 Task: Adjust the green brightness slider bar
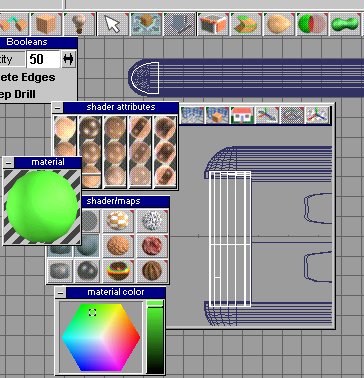pyautogui.click(x=155, y=337)
